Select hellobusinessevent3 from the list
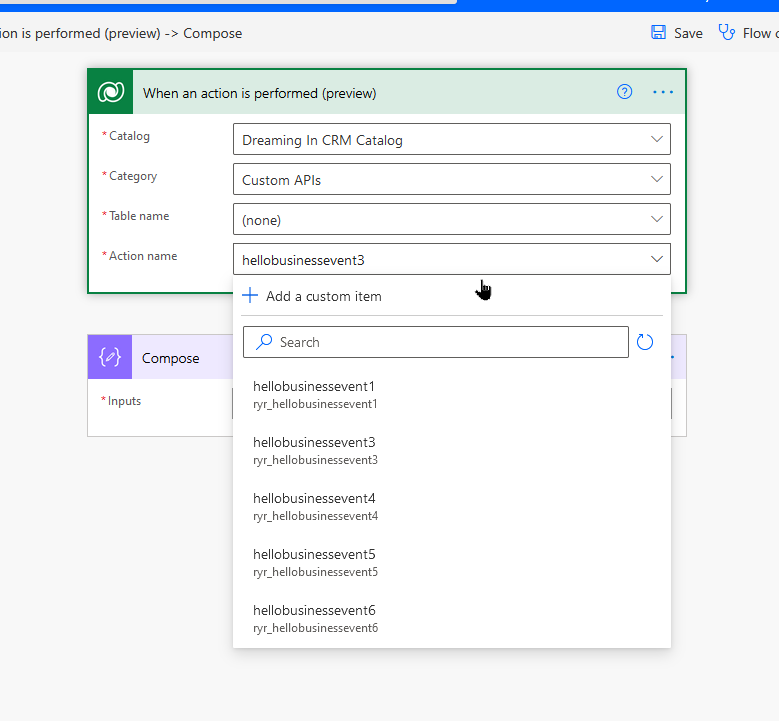 click(315, 450)
